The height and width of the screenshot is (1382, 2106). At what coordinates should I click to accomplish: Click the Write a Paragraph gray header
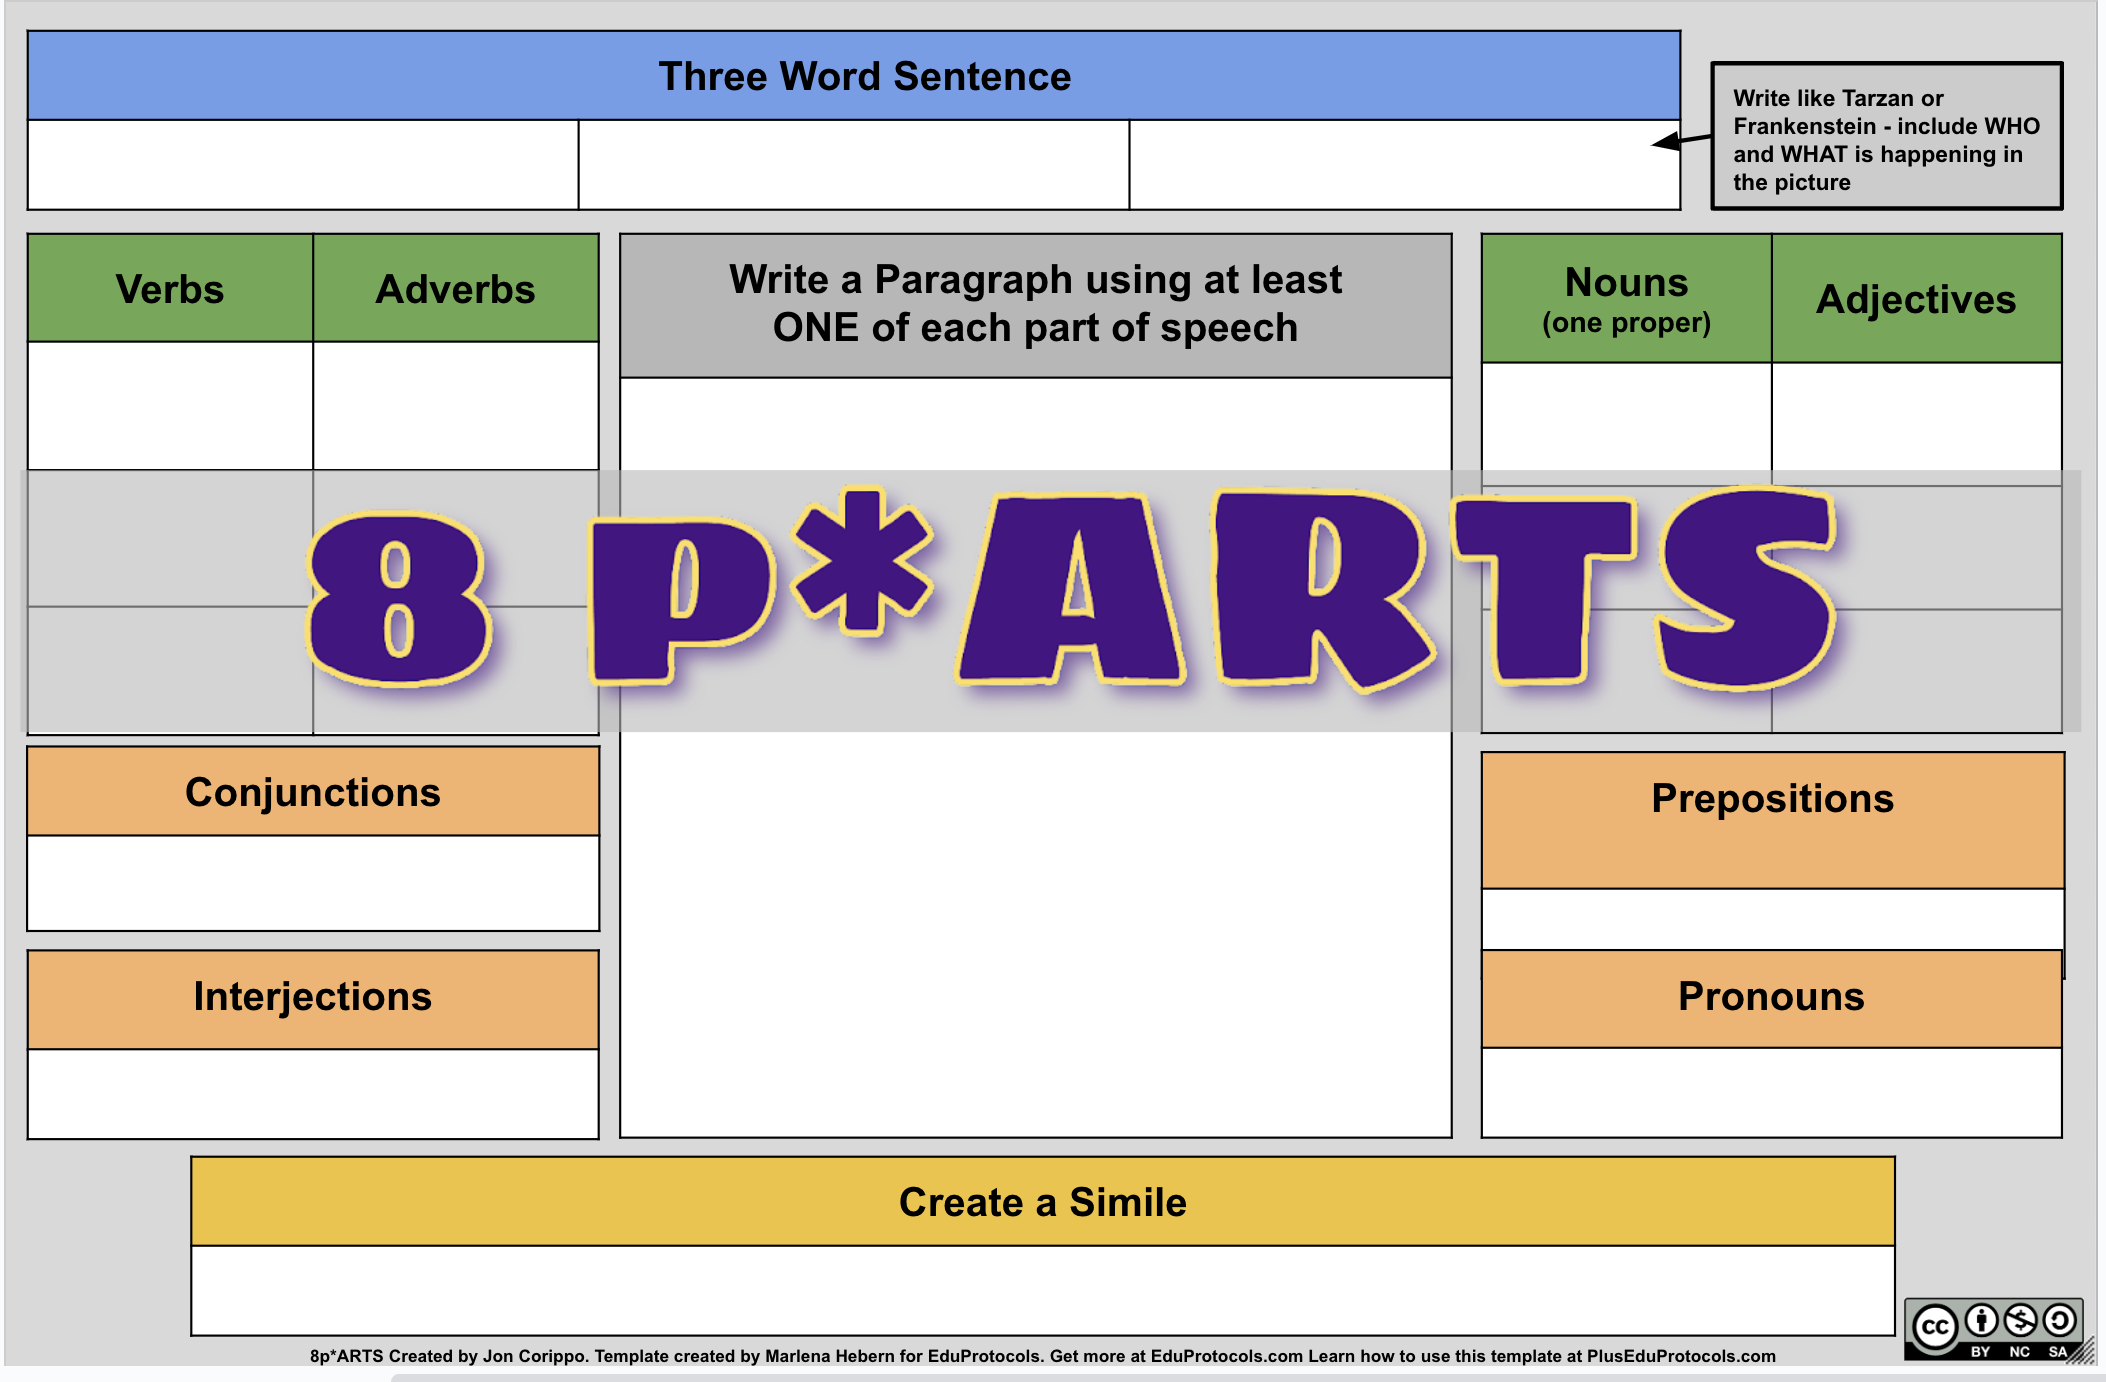point(1035,305)
